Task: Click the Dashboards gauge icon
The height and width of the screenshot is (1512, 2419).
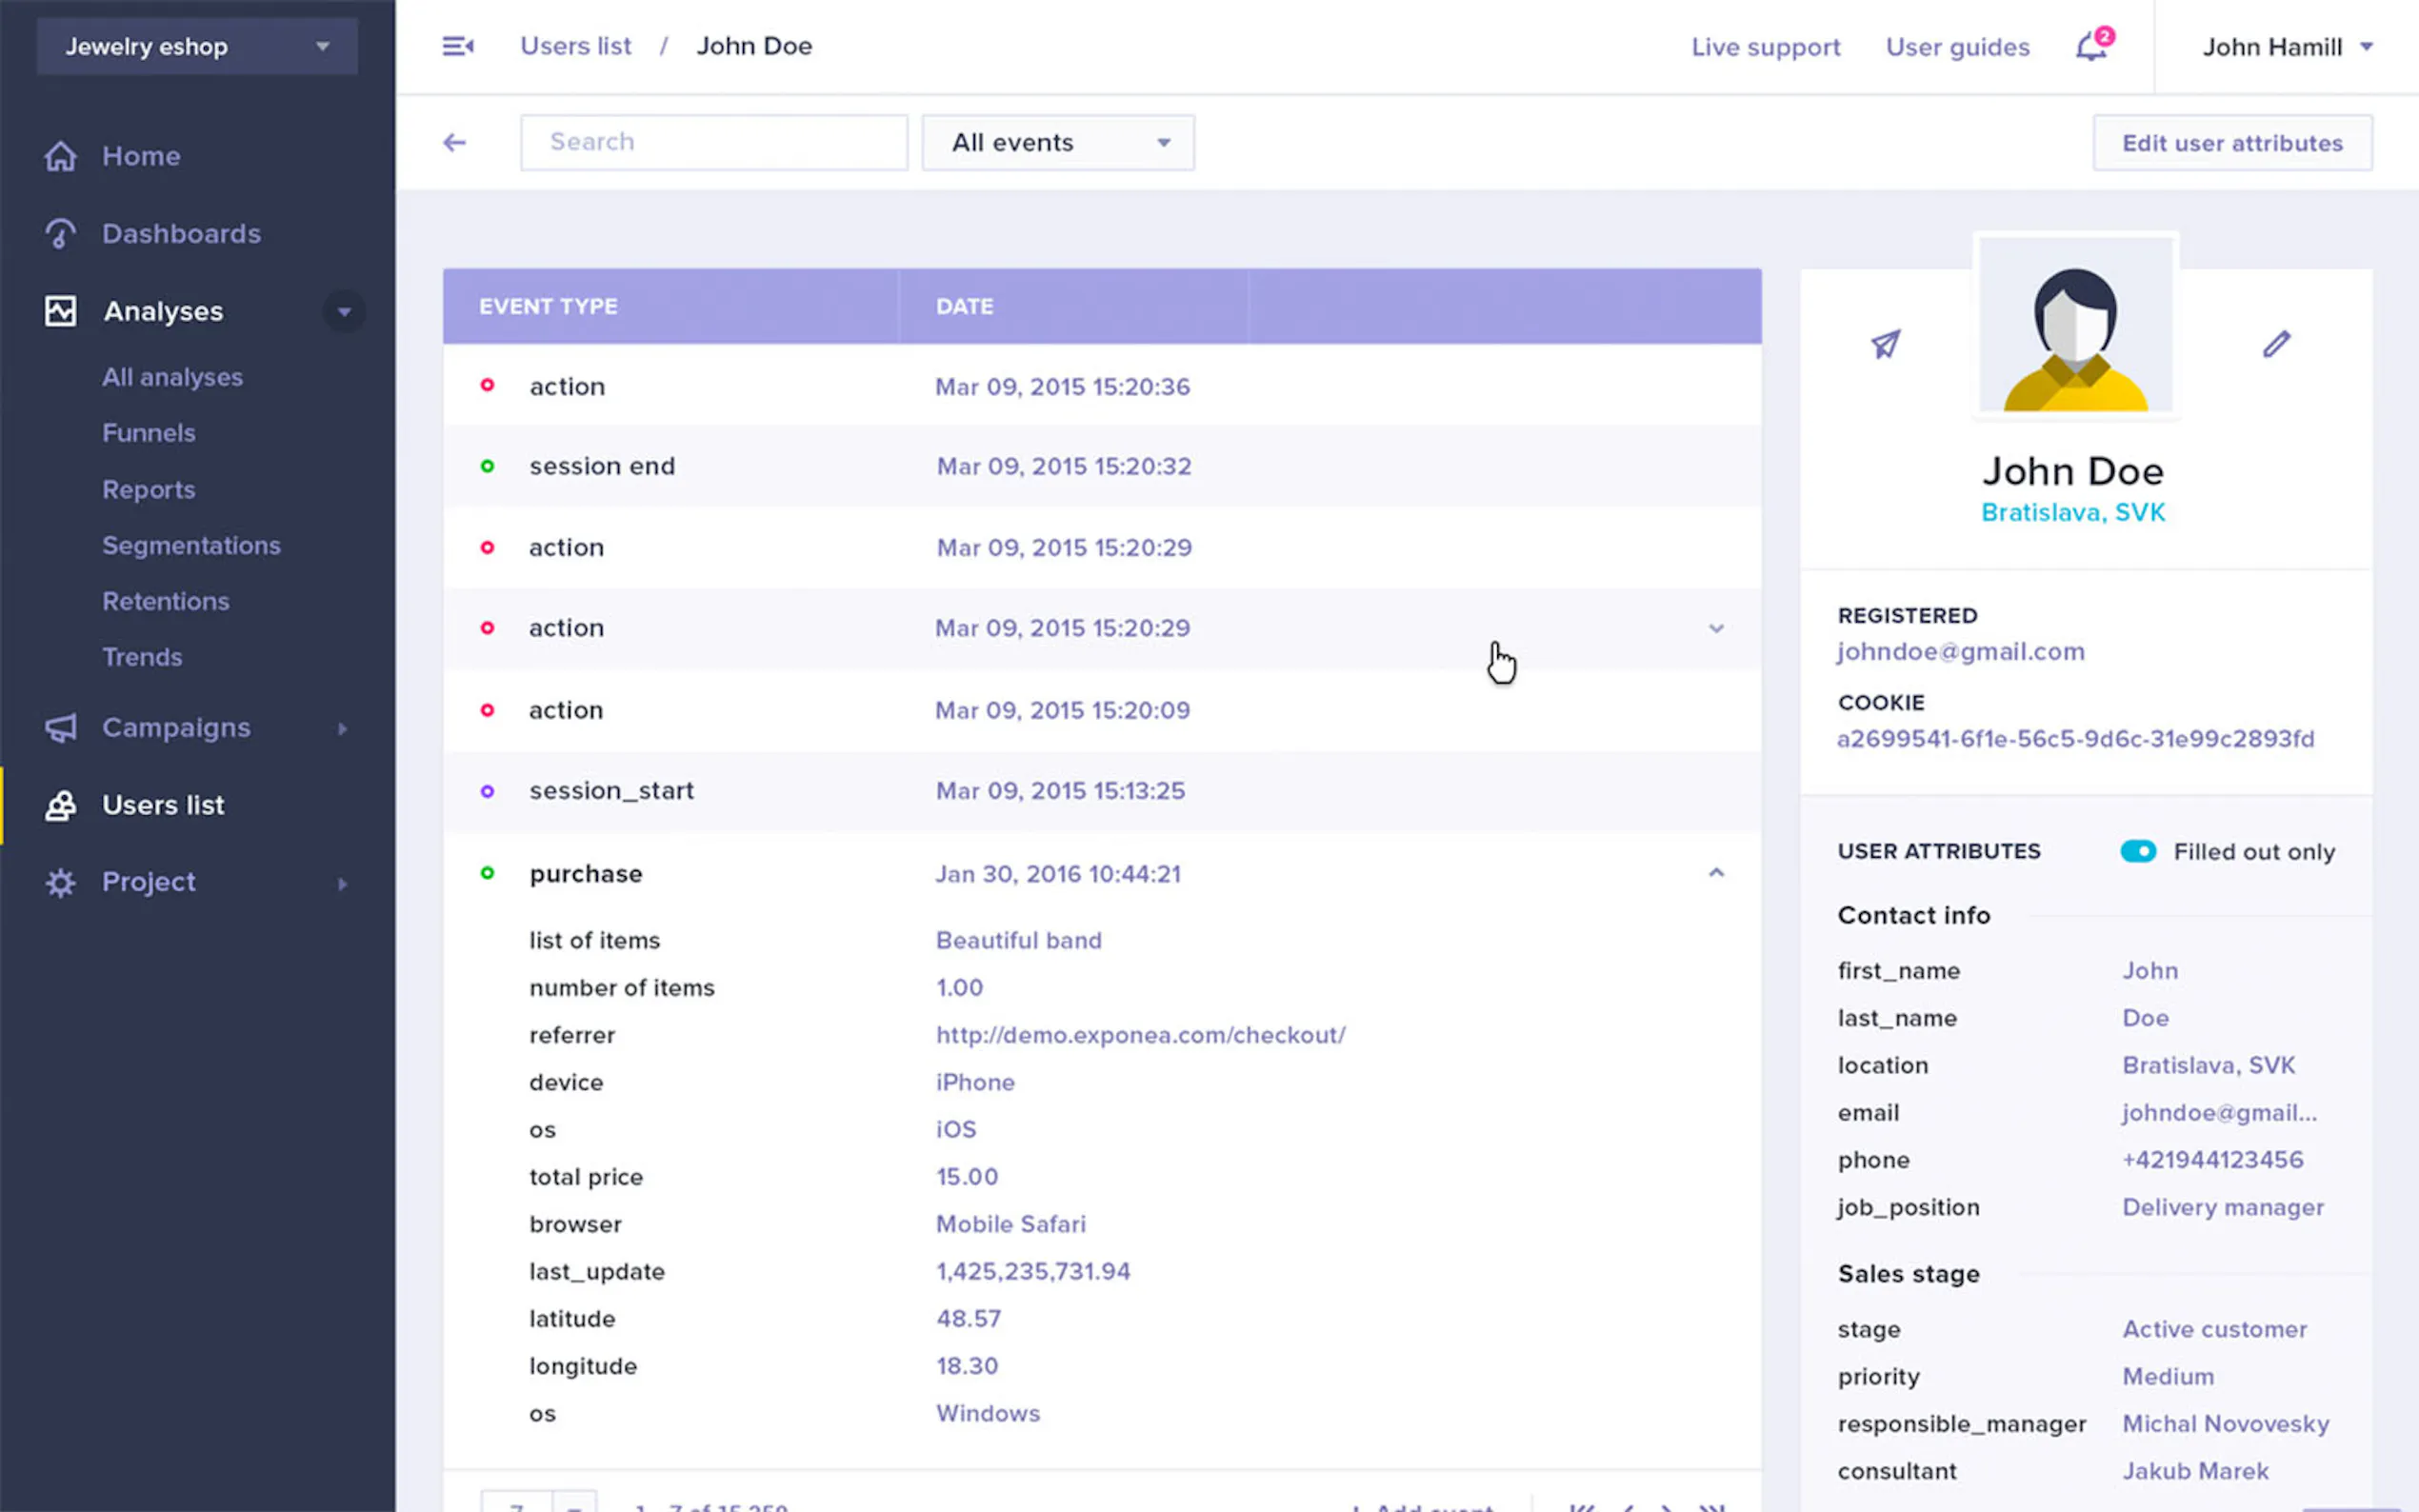Action: (x=61, y=234)
